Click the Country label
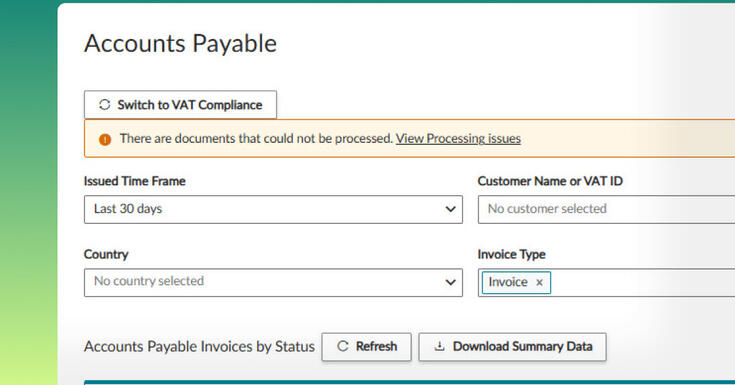This screenshot has height=385, width=735. (x=106, y=254)
